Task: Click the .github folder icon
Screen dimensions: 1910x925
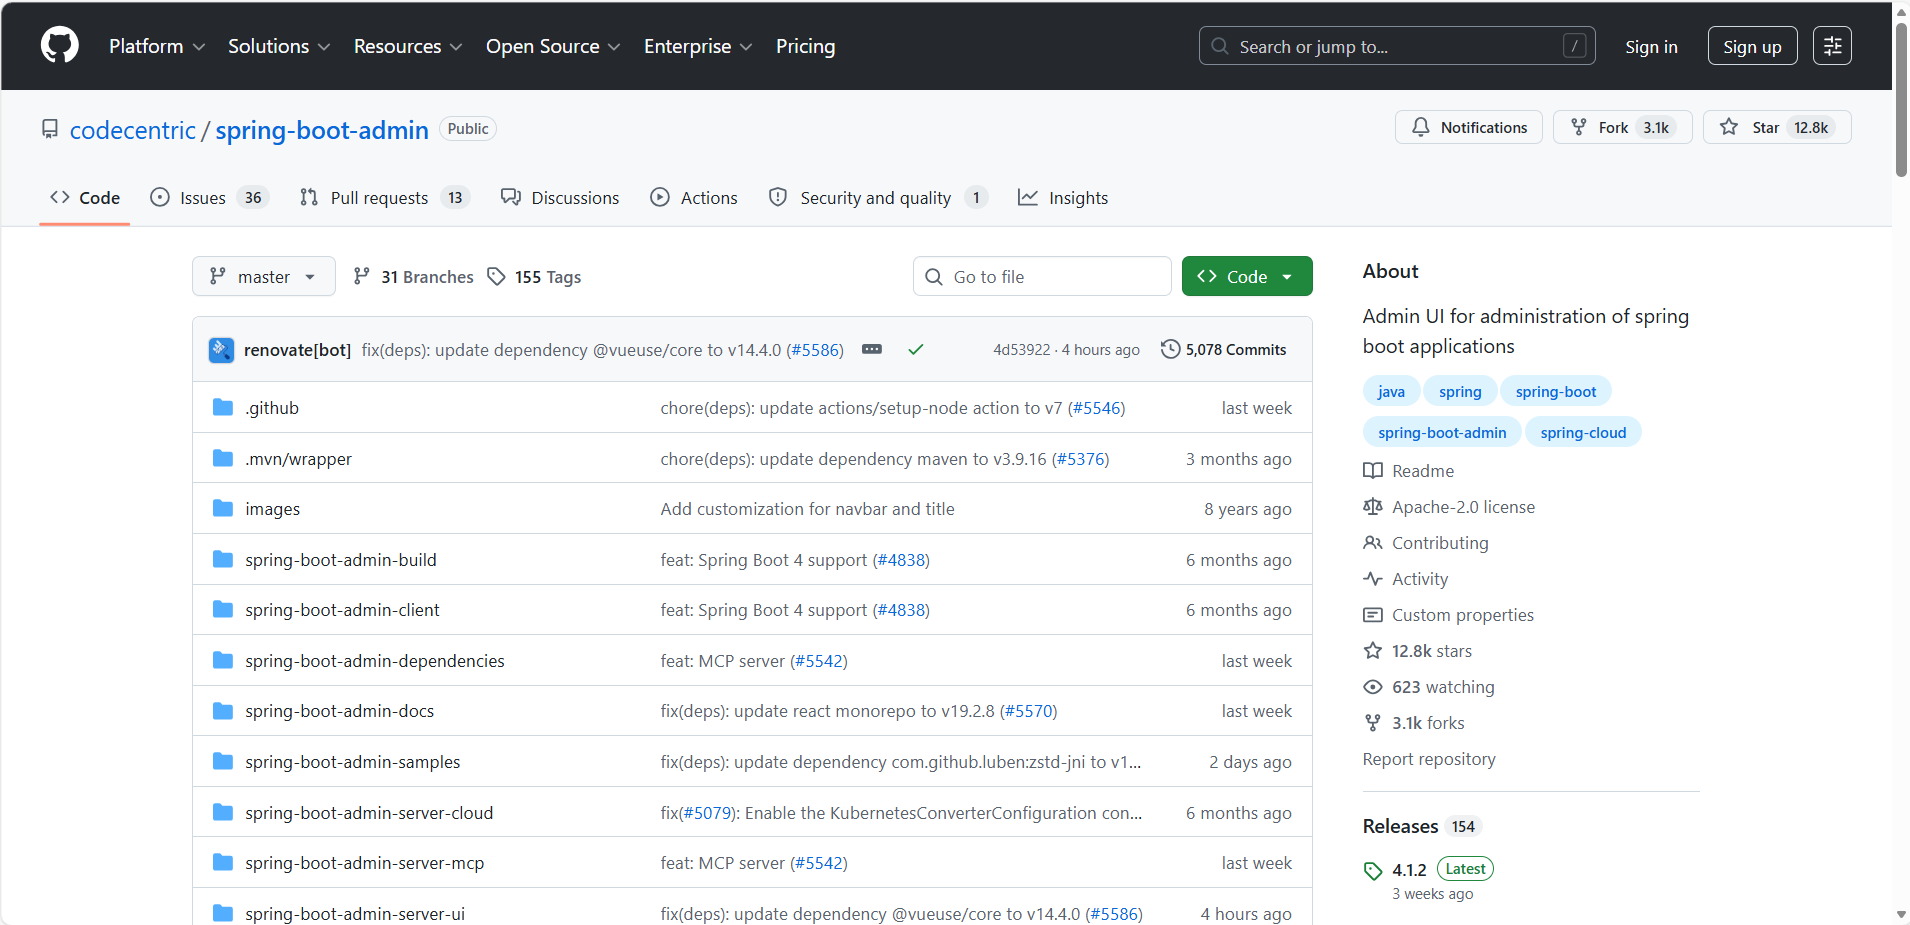Action: point(223,407)
